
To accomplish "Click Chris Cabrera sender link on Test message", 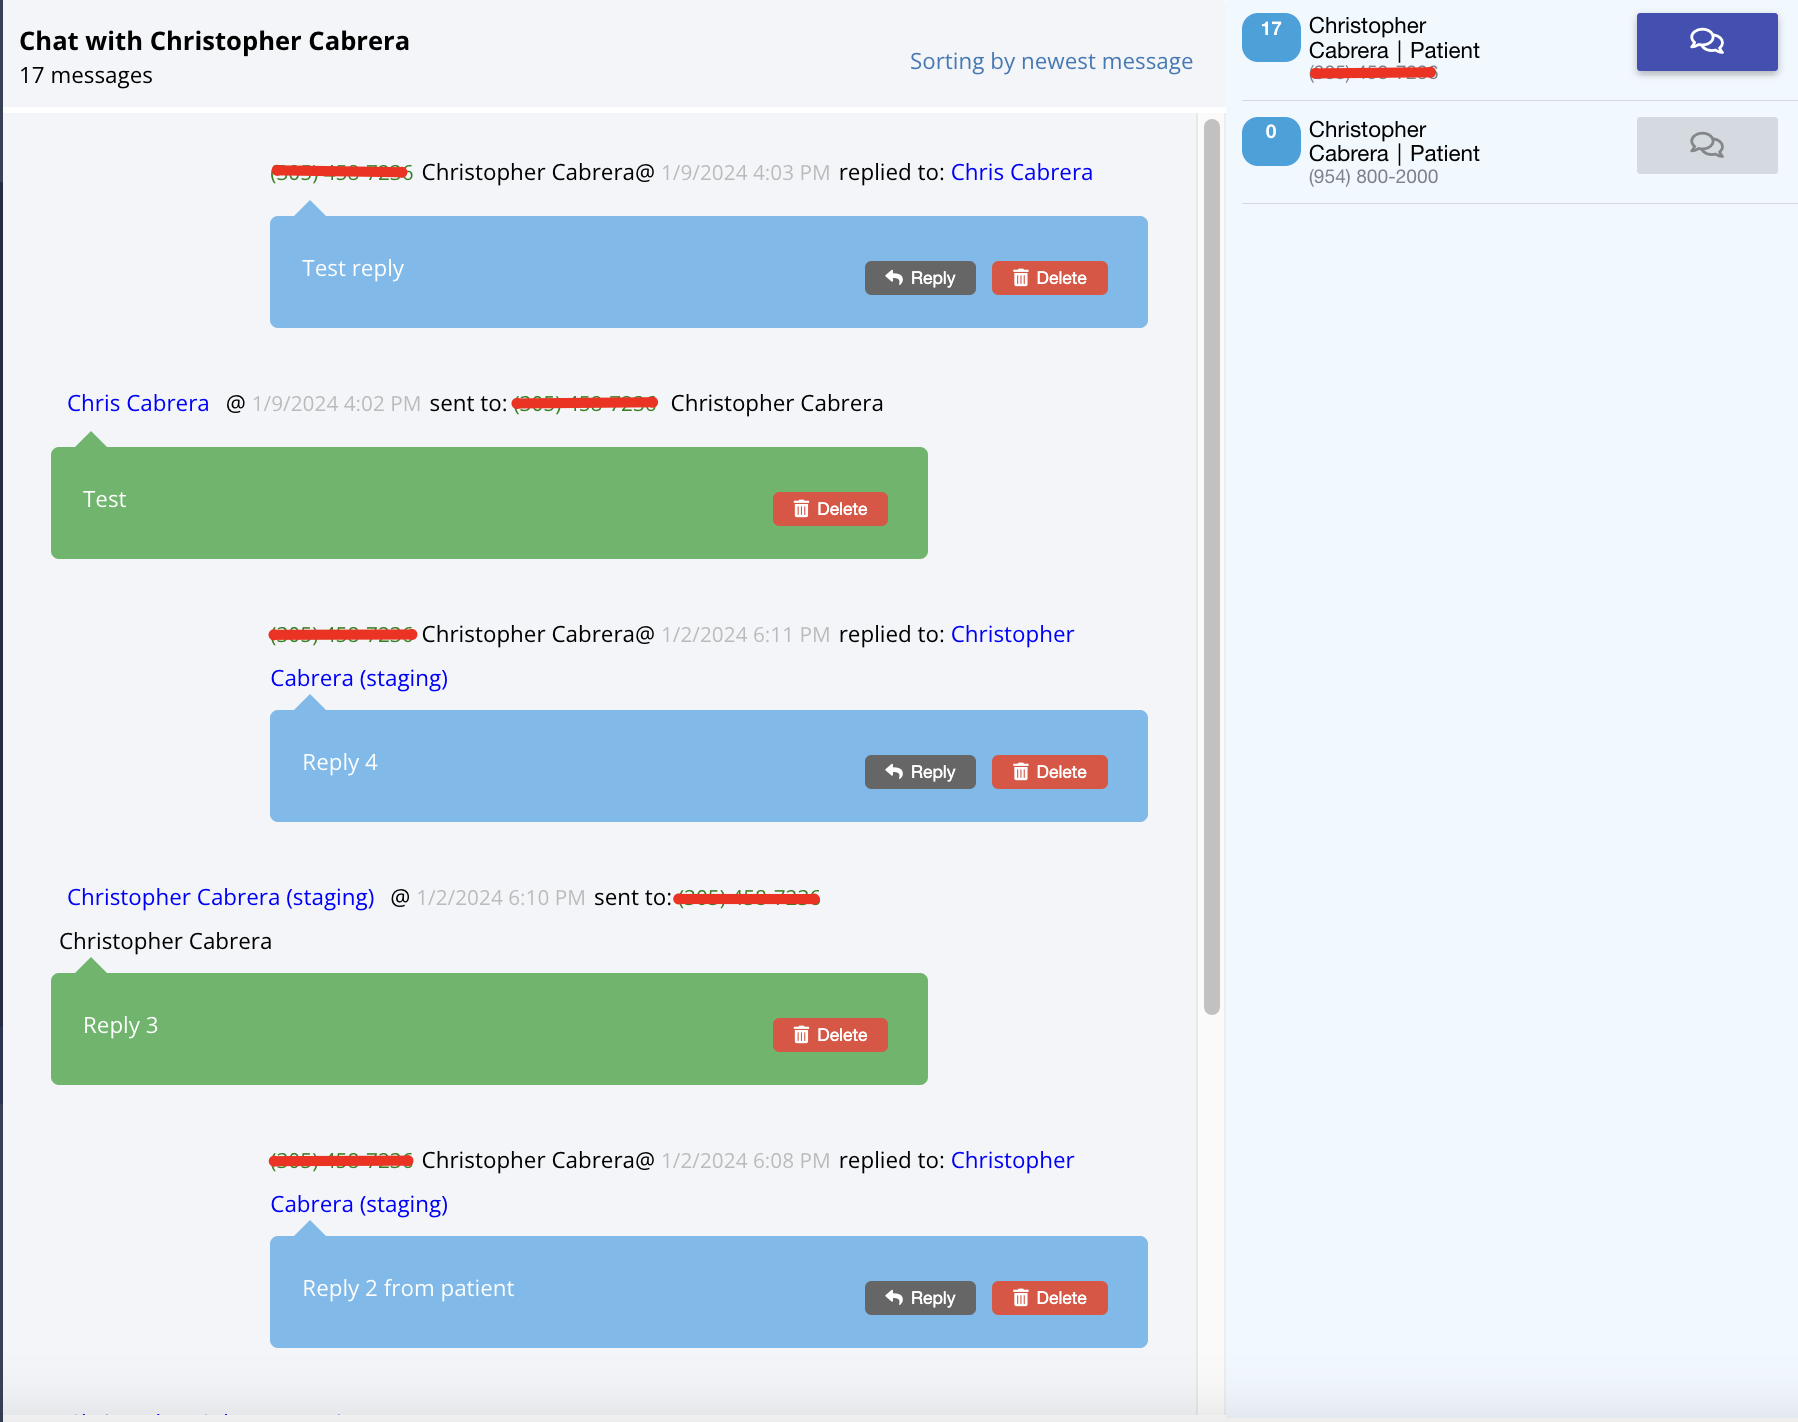I will (x=138, y=404).
